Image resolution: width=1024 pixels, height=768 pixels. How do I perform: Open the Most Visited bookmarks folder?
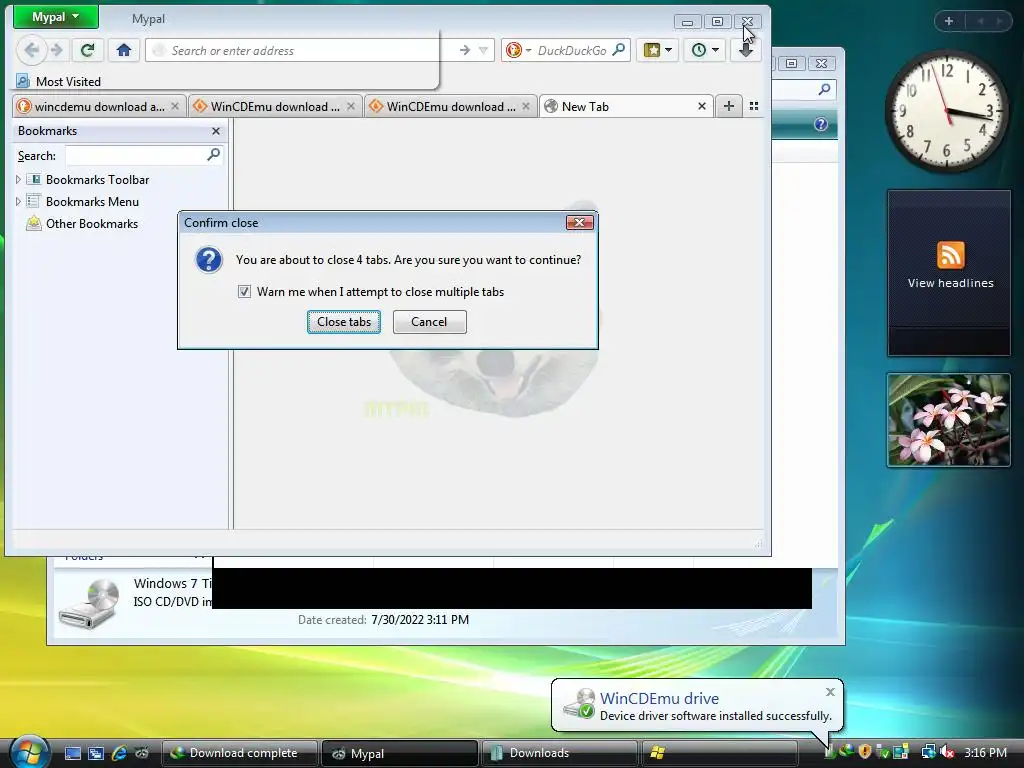59,82
